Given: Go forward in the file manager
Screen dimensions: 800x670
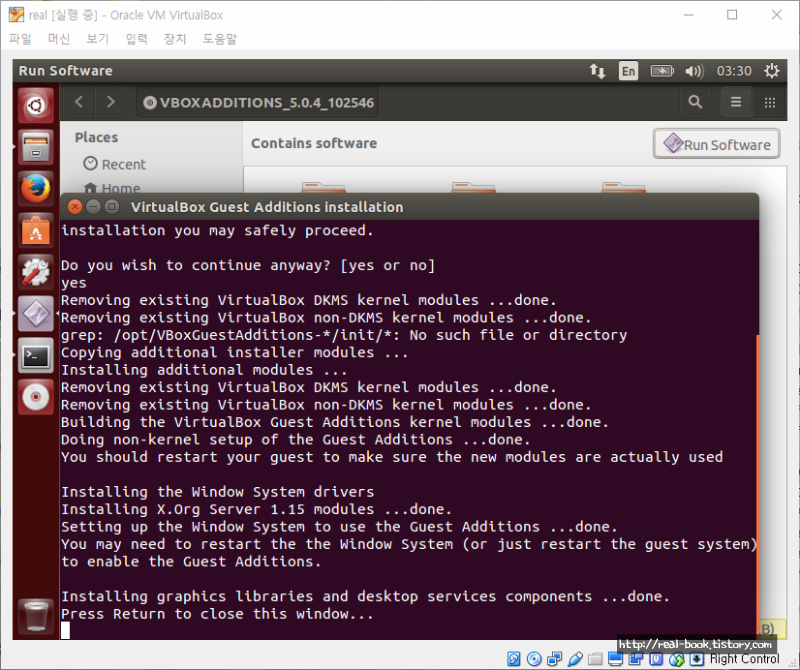Looking at the screenshot, I should pos(111,102).
